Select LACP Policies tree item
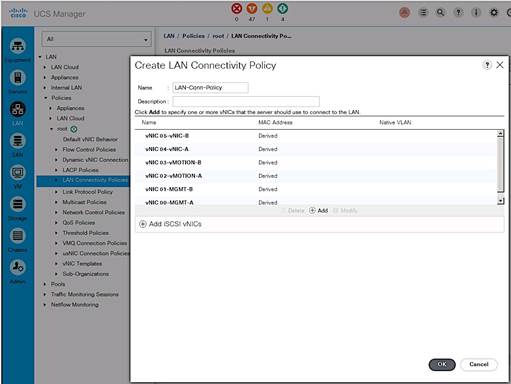The height and width of the screenshot is (384, 511). [x=80, y=170]
